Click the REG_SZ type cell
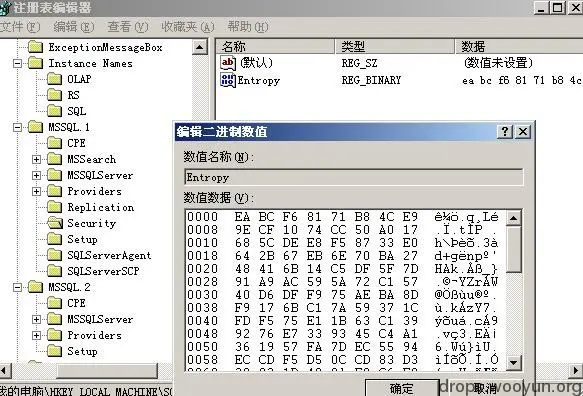The height and width of the screenshot is (396, 583). [359, 63]
